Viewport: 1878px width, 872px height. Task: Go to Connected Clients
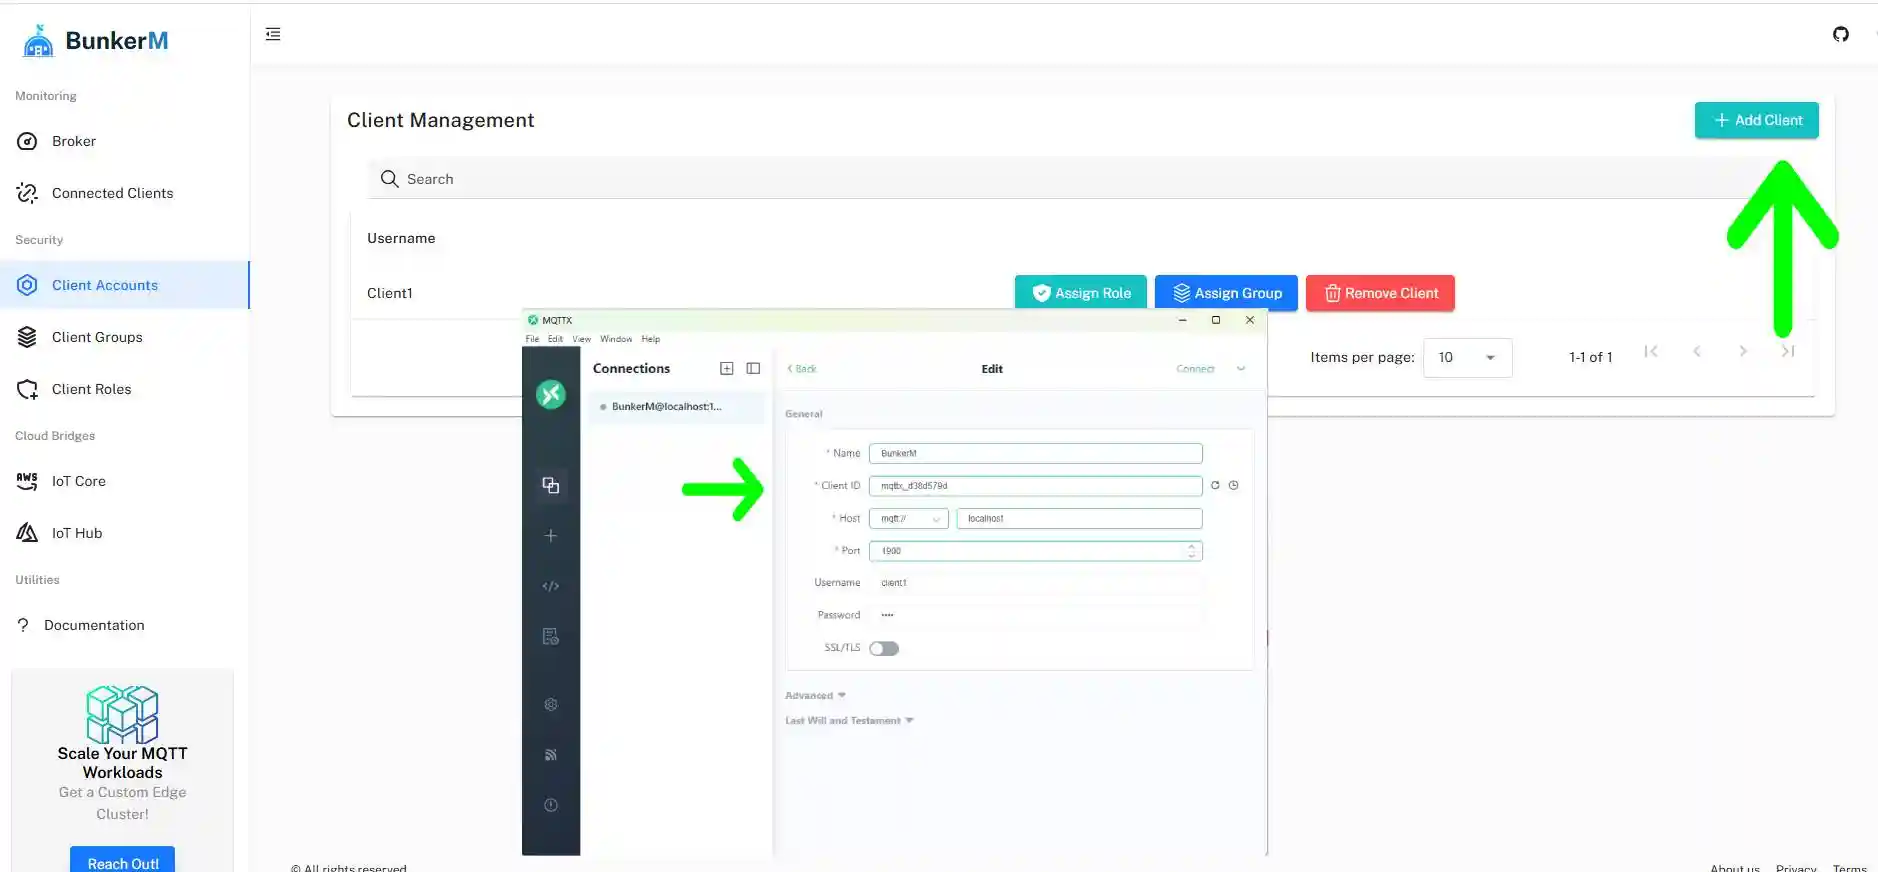click(x=125, y=193)
